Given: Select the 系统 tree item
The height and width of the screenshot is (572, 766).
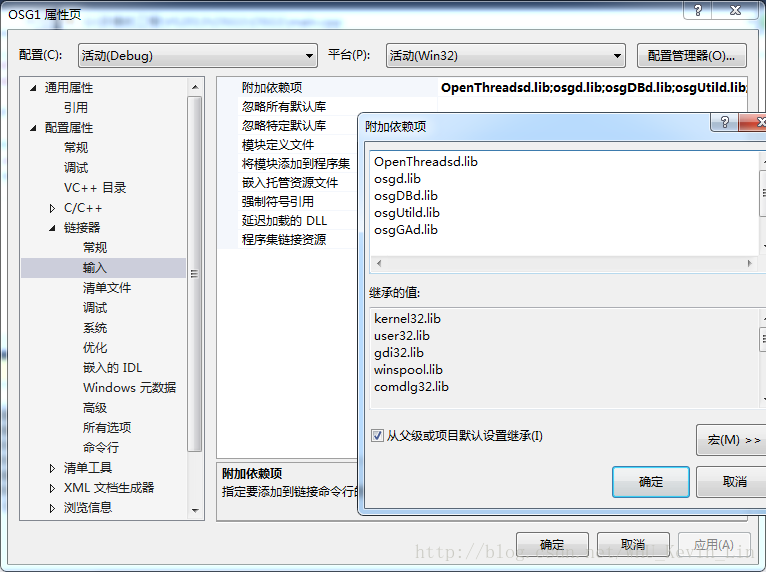Looking at the screenshot, I should point(95,328).
